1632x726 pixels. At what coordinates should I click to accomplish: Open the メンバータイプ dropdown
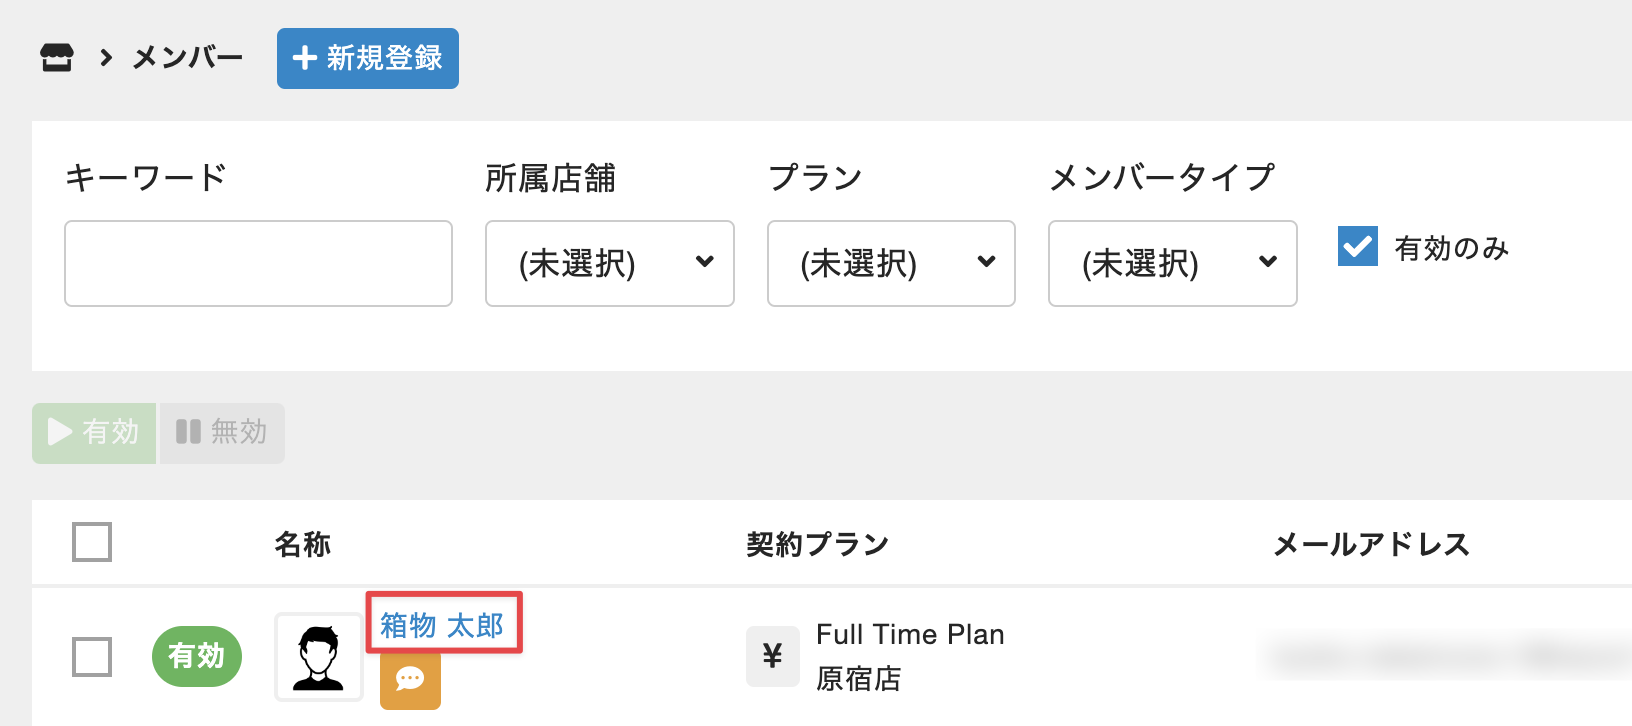1172,263
